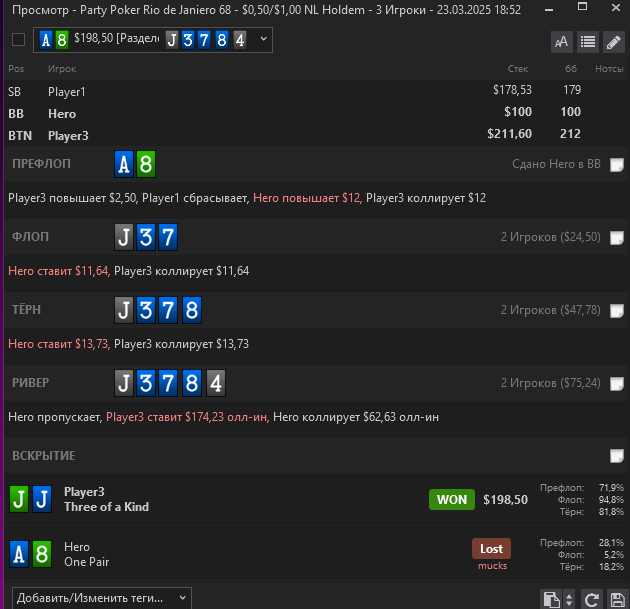This screenshot has height=609, width=630.
Task: Click the 'Сдано Hero в BB' text
Action: pyautogui.click(x=556, y=164)
